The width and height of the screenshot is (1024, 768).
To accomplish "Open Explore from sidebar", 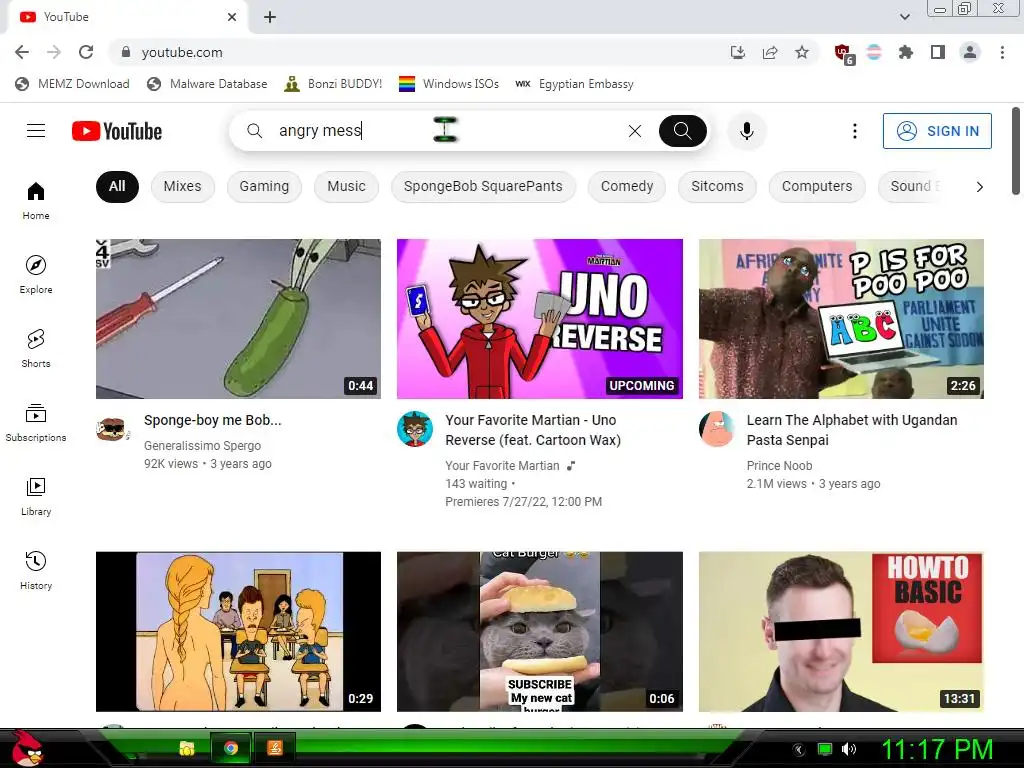I will (36, 274).
